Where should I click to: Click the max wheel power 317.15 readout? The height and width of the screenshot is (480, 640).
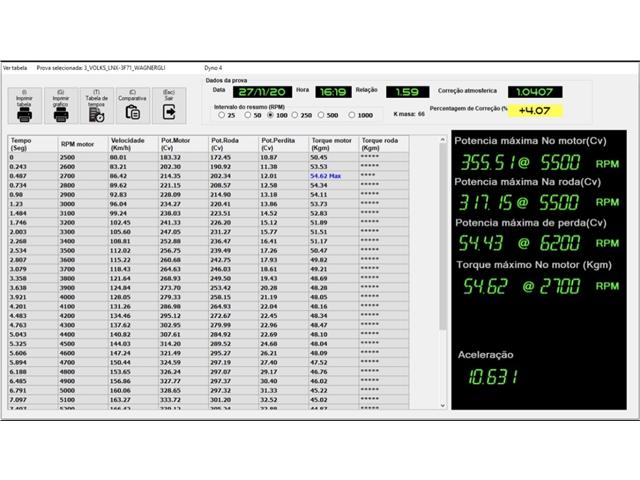pyautogui.click(x=485, y=202)
